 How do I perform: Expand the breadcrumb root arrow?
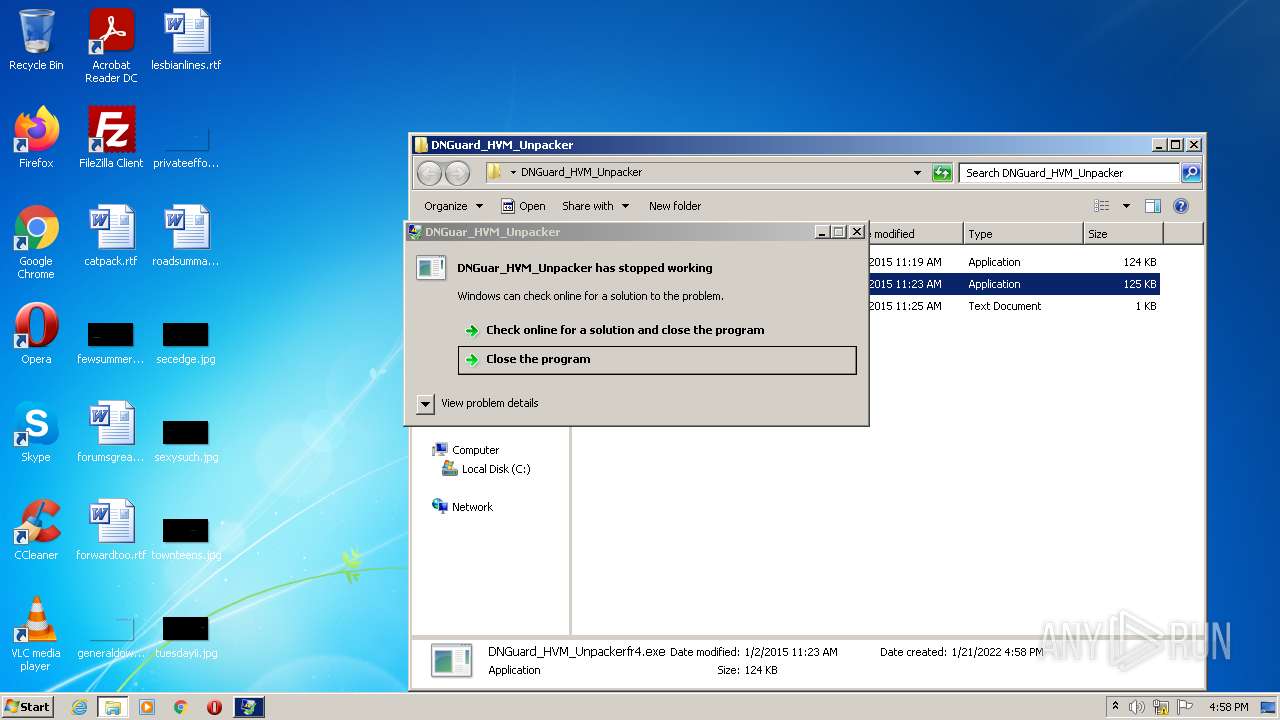click(513, 173)
